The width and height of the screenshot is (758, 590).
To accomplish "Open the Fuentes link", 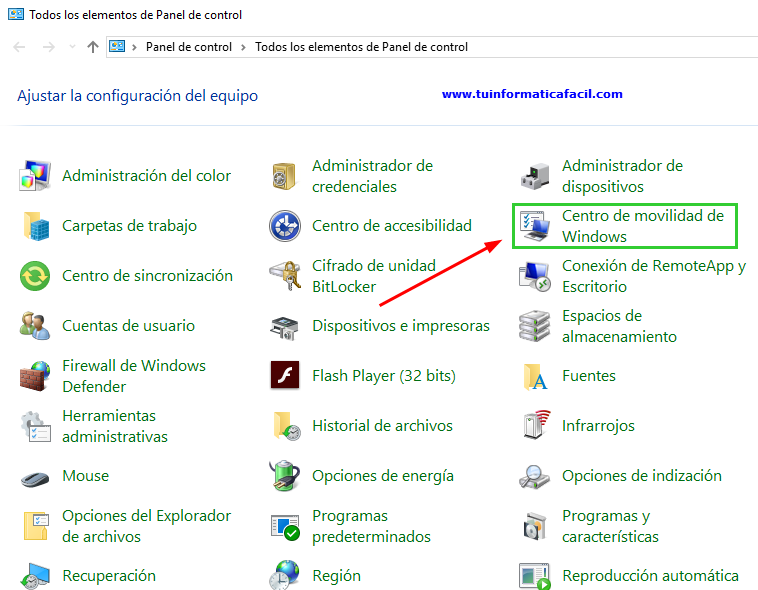I will 589,376.
